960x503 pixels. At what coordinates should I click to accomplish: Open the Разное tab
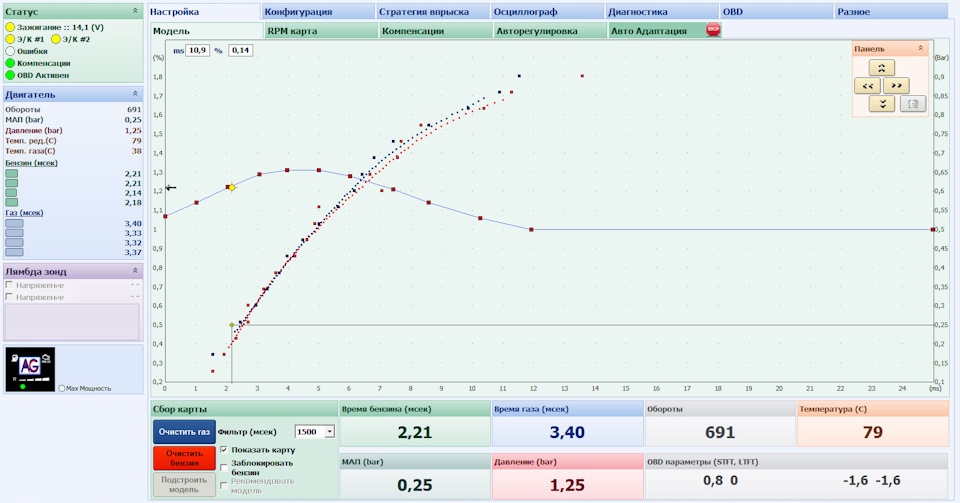pyautogui.click(x=891, y=12)
